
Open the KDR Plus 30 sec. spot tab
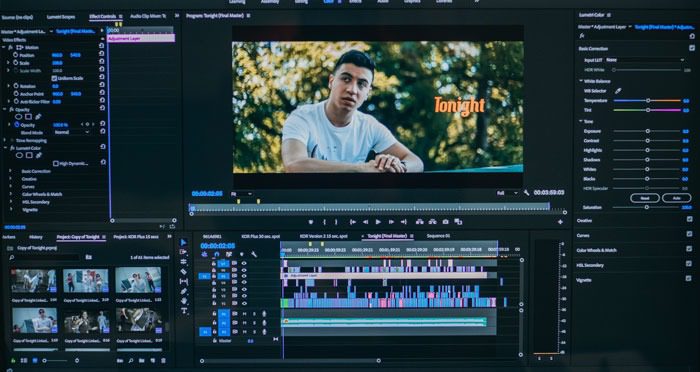260,236
